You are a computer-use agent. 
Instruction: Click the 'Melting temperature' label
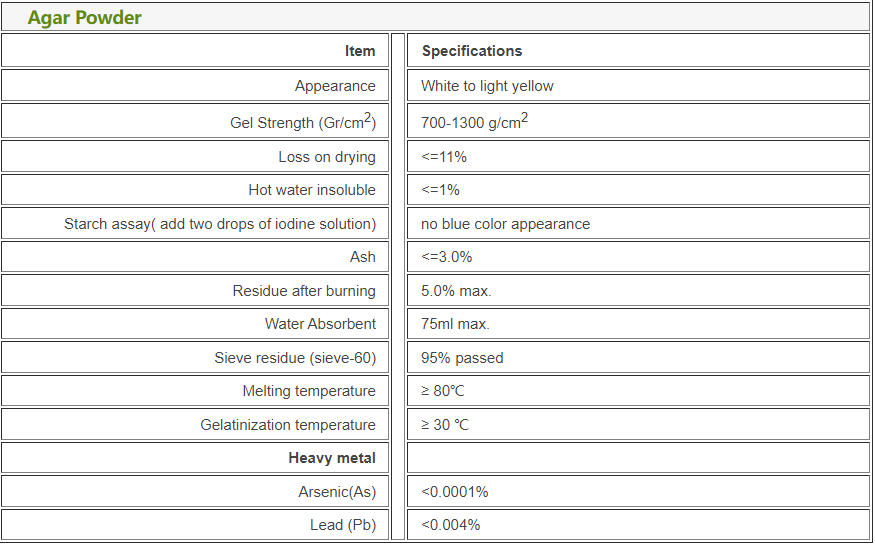pos(309,391)
